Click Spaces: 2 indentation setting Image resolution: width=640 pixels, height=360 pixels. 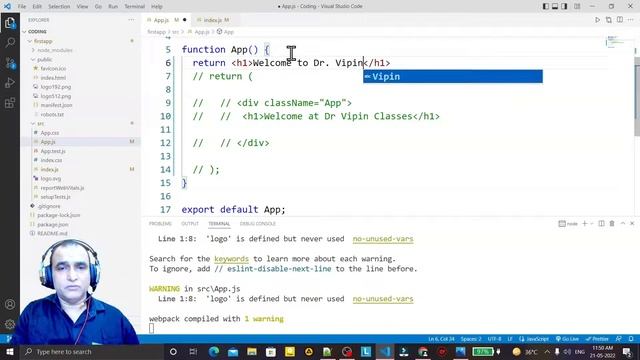point(471,339)
